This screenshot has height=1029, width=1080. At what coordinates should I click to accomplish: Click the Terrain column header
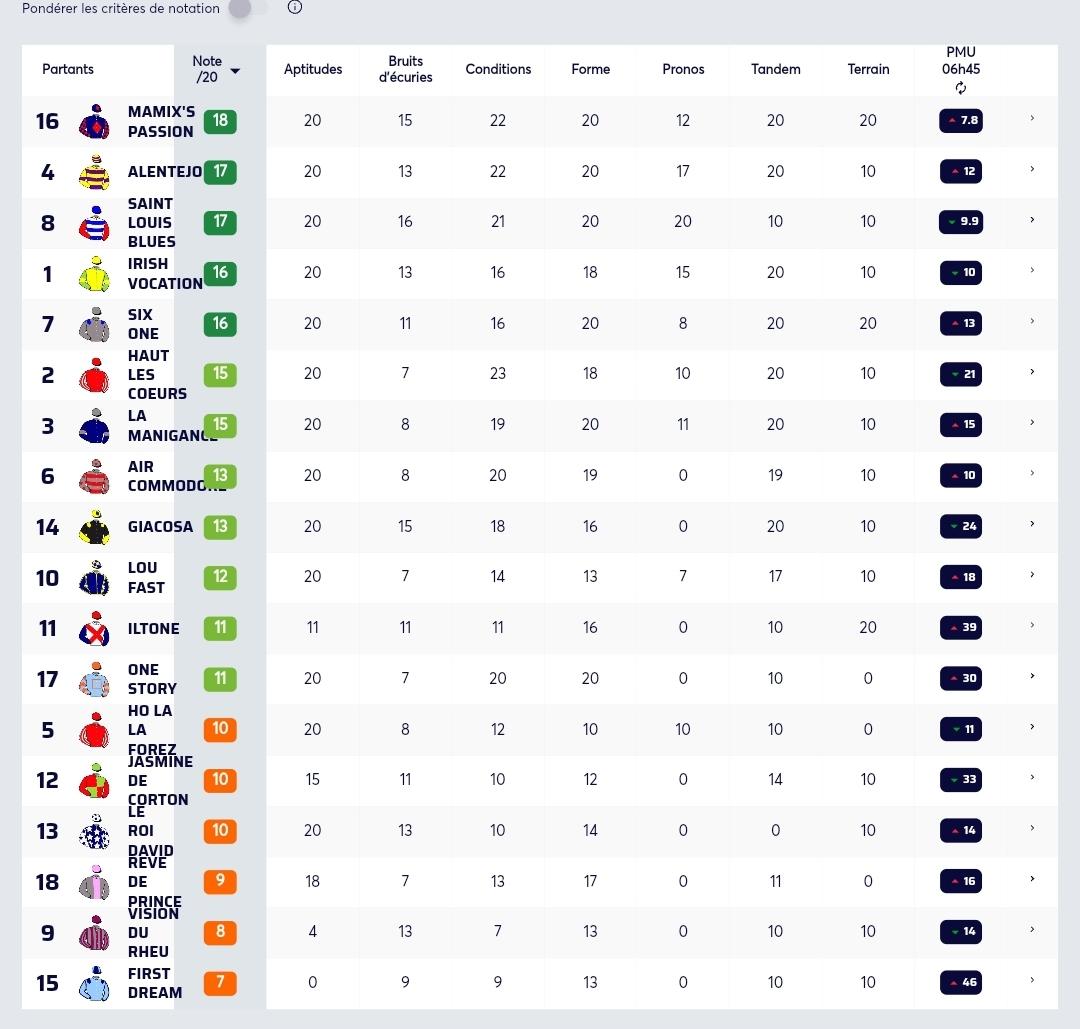[868, 69]
